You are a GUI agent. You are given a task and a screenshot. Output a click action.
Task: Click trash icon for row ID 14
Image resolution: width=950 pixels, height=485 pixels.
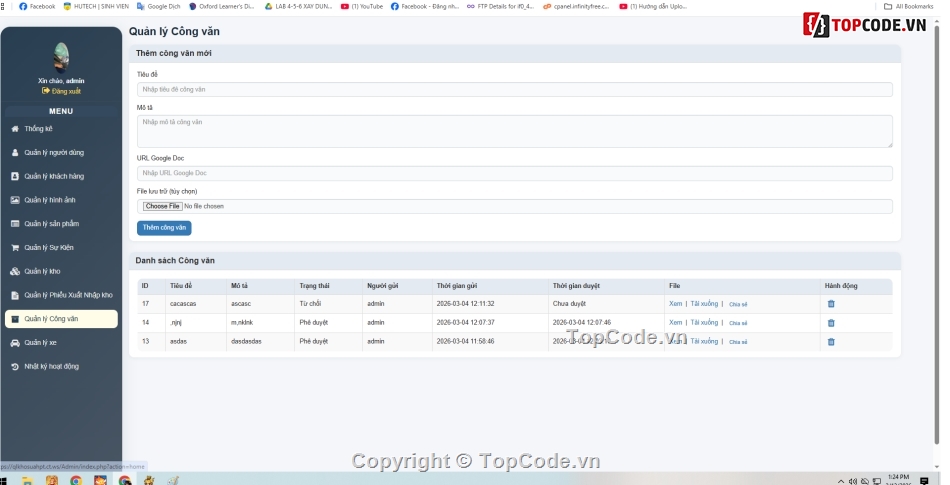[x=830, y=323]
